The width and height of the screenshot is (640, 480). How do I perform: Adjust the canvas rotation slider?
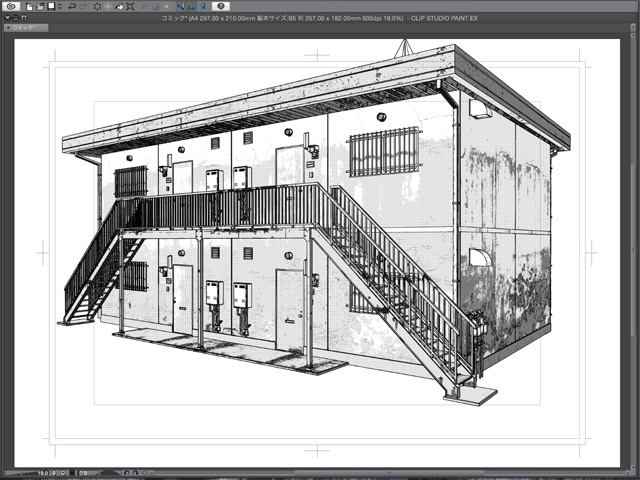pos(110,473)
